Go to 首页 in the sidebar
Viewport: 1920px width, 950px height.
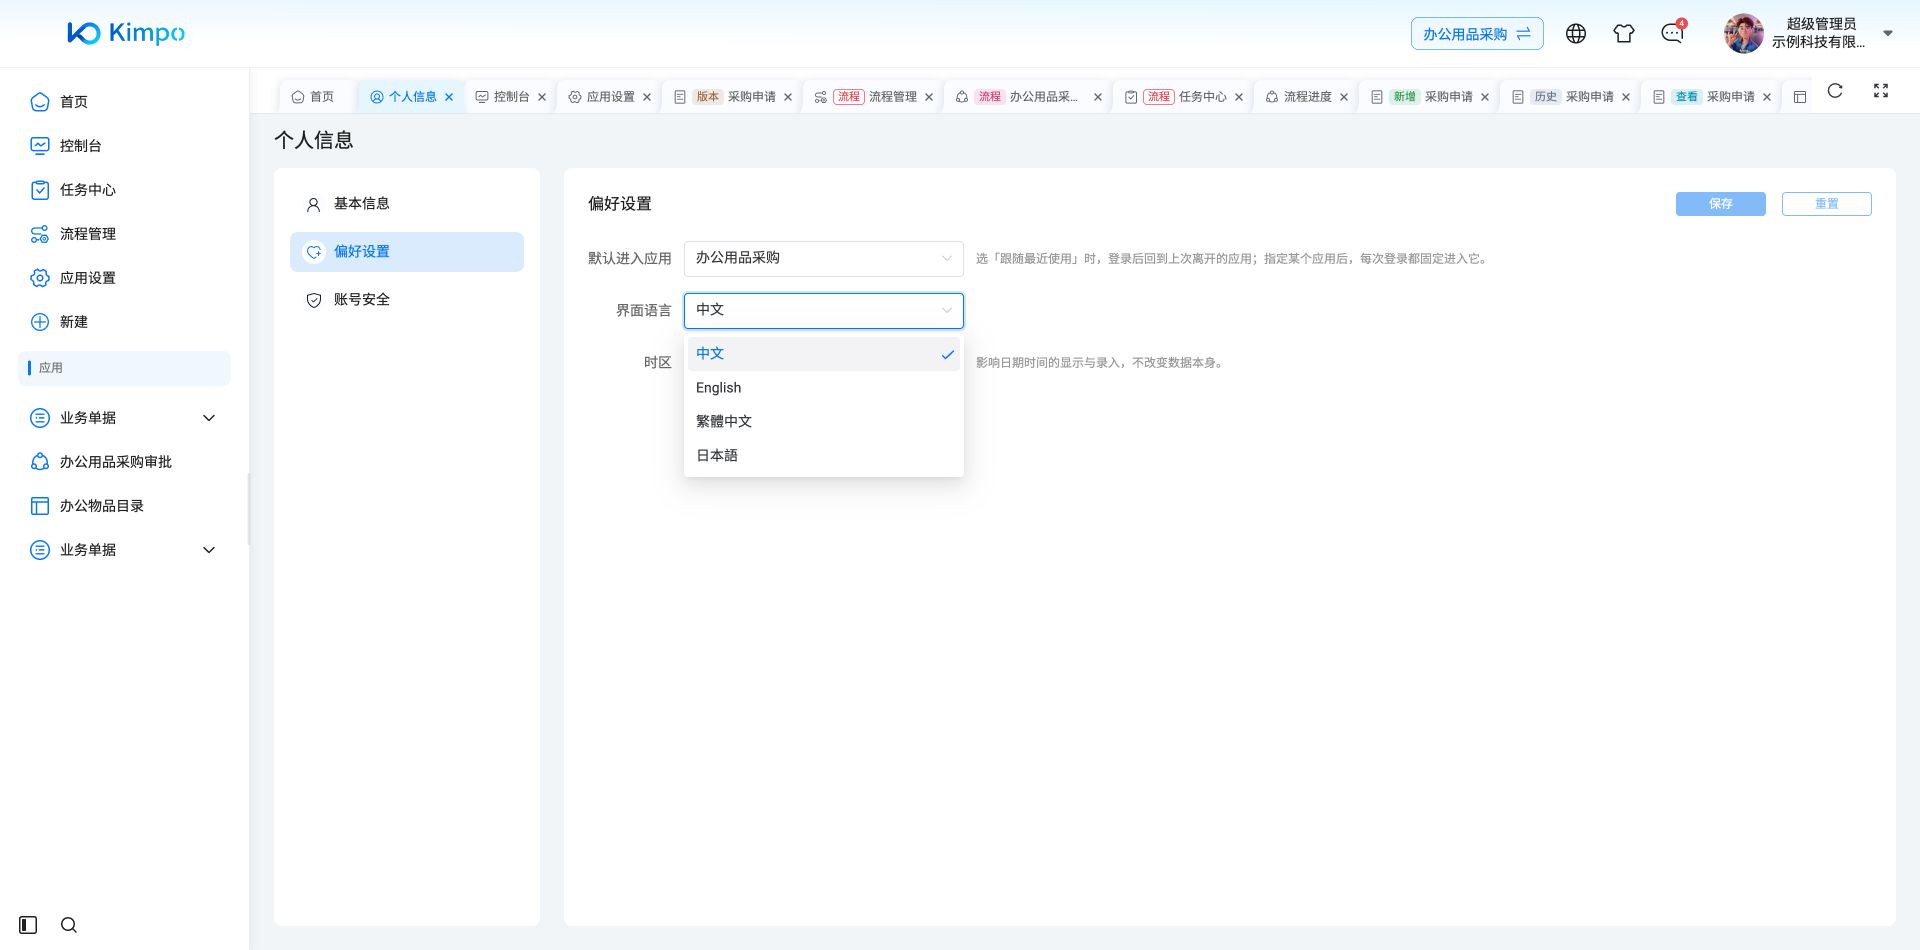click(x=124, y=102)
